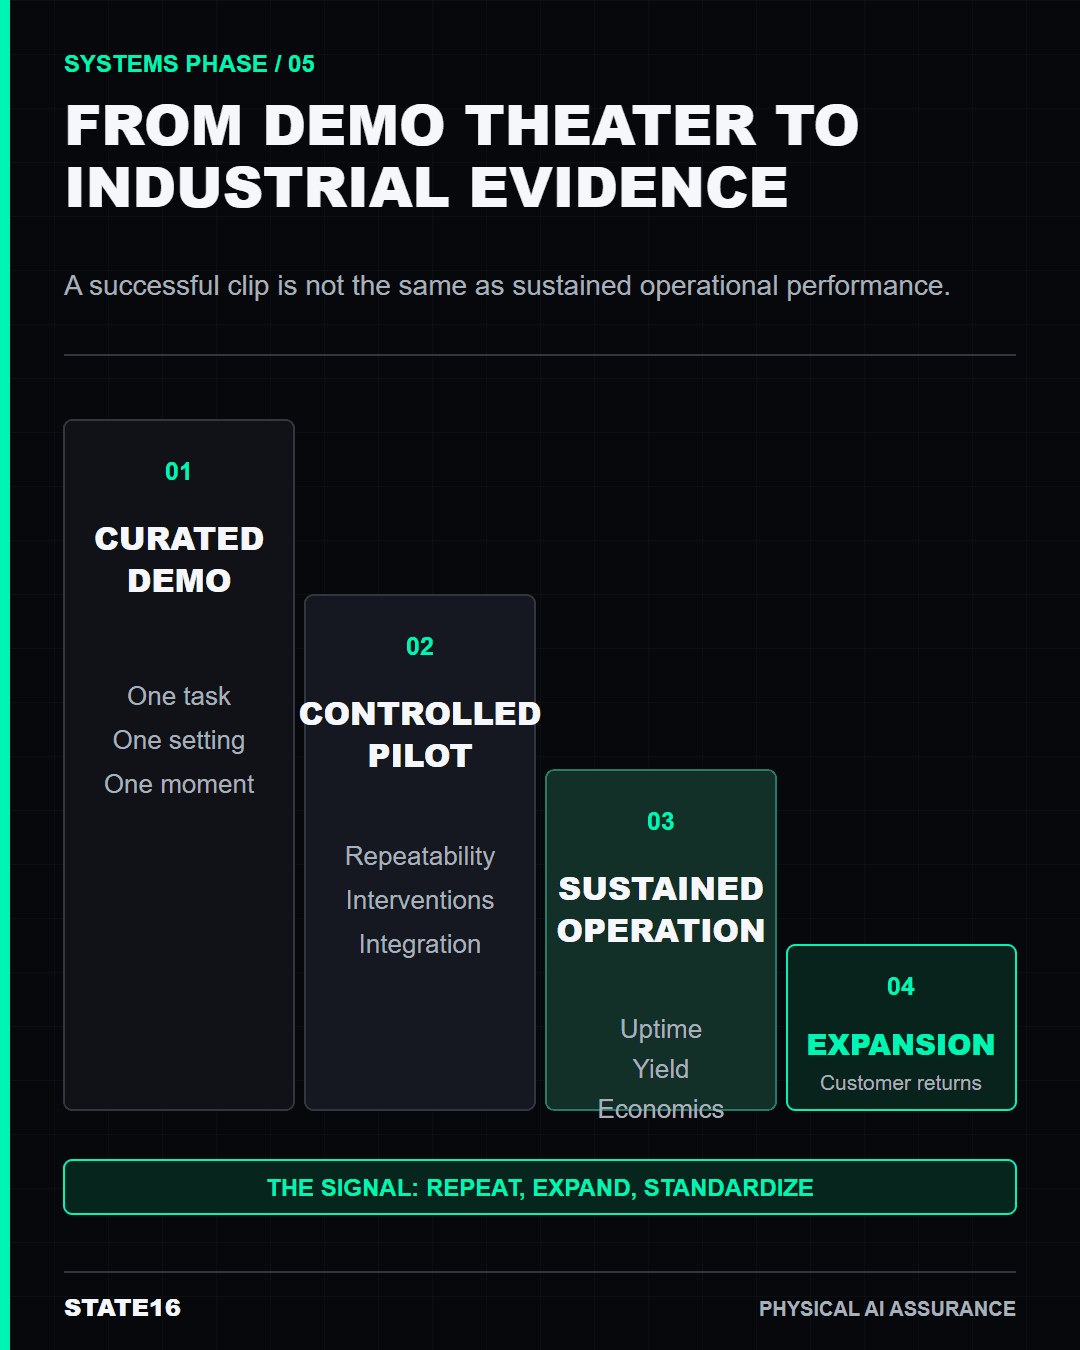Select the 'CONTROLLED PILOT' heading
This screenshot has height=1350, width=1080.
click(x=420, y=734)
